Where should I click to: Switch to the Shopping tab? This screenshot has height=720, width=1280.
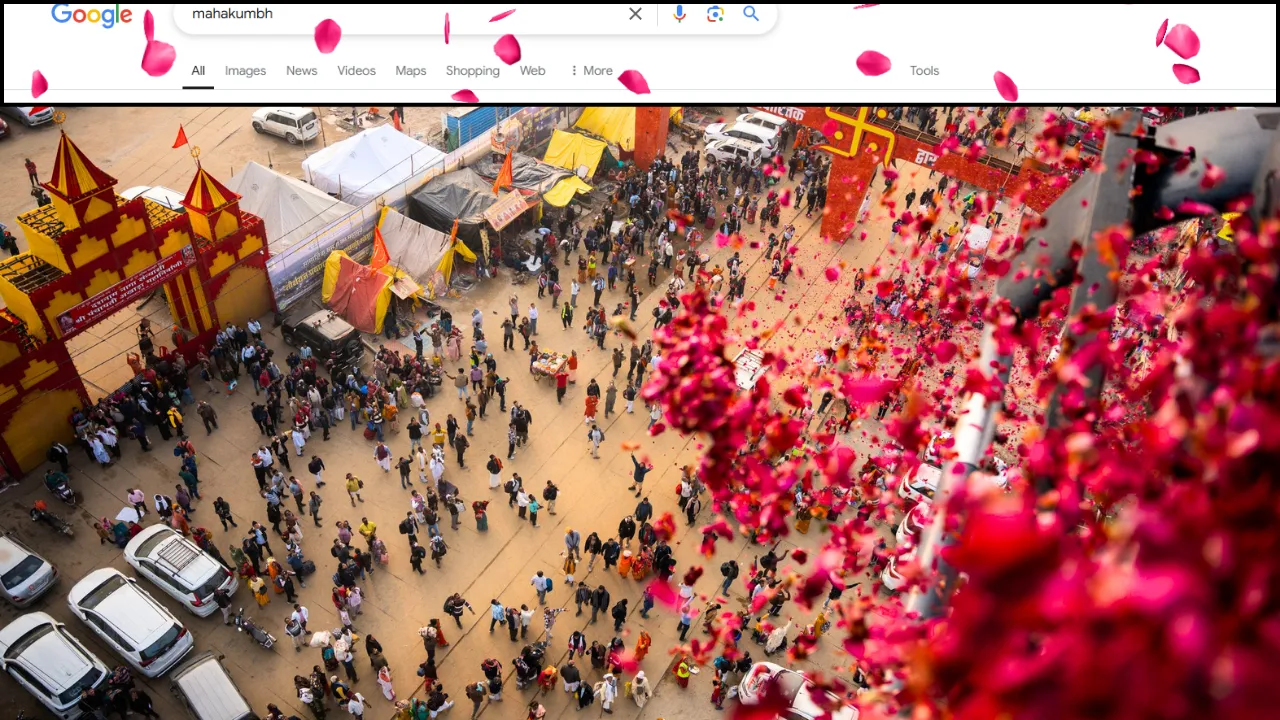click(x=473, y=71)
